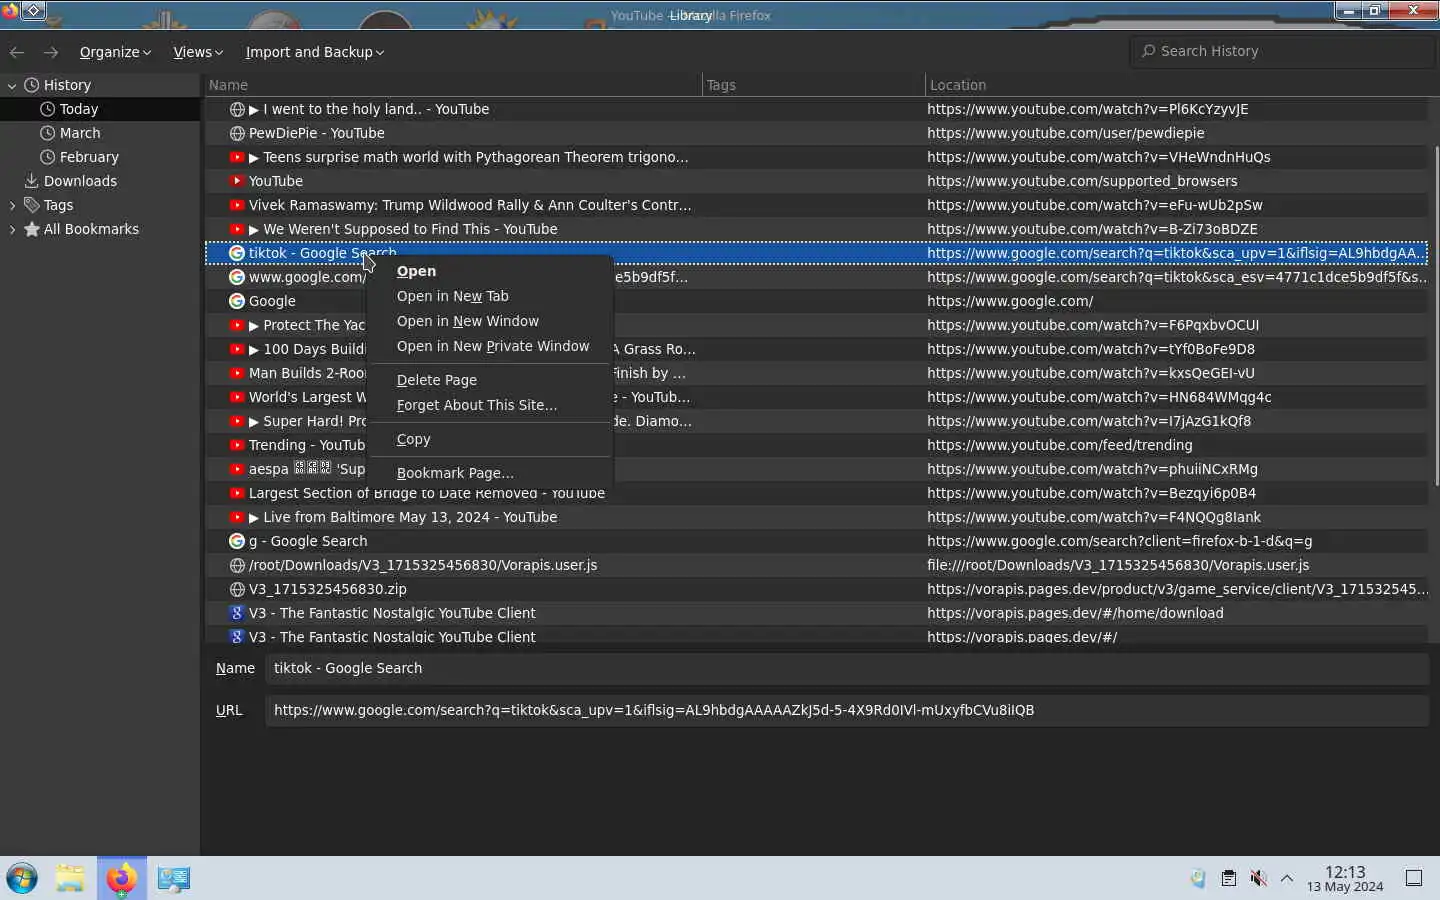The image size is (1440, 900).
Task: Open the Import and Backup dropdown
Action: point(314,52)
